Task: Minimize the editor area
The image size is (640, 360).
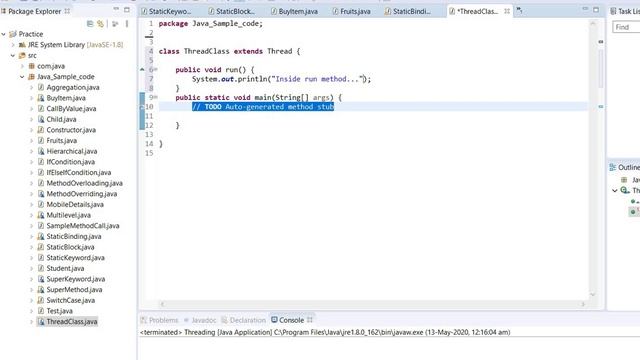Action: click(x=585, y=9)
